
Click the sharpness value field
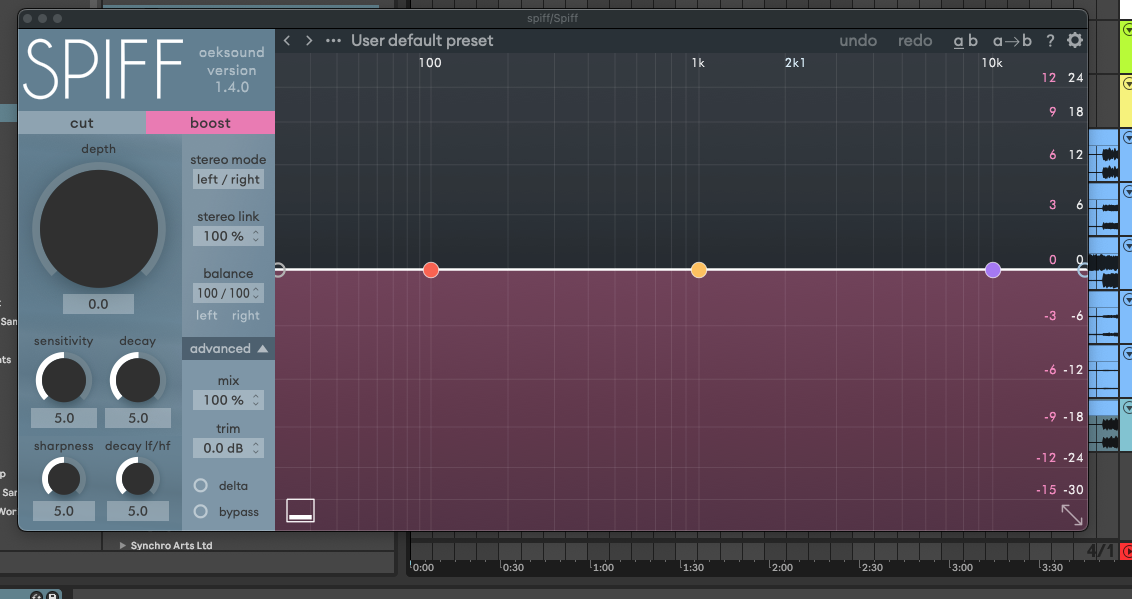pyautogui.click(x=64, y=511)
